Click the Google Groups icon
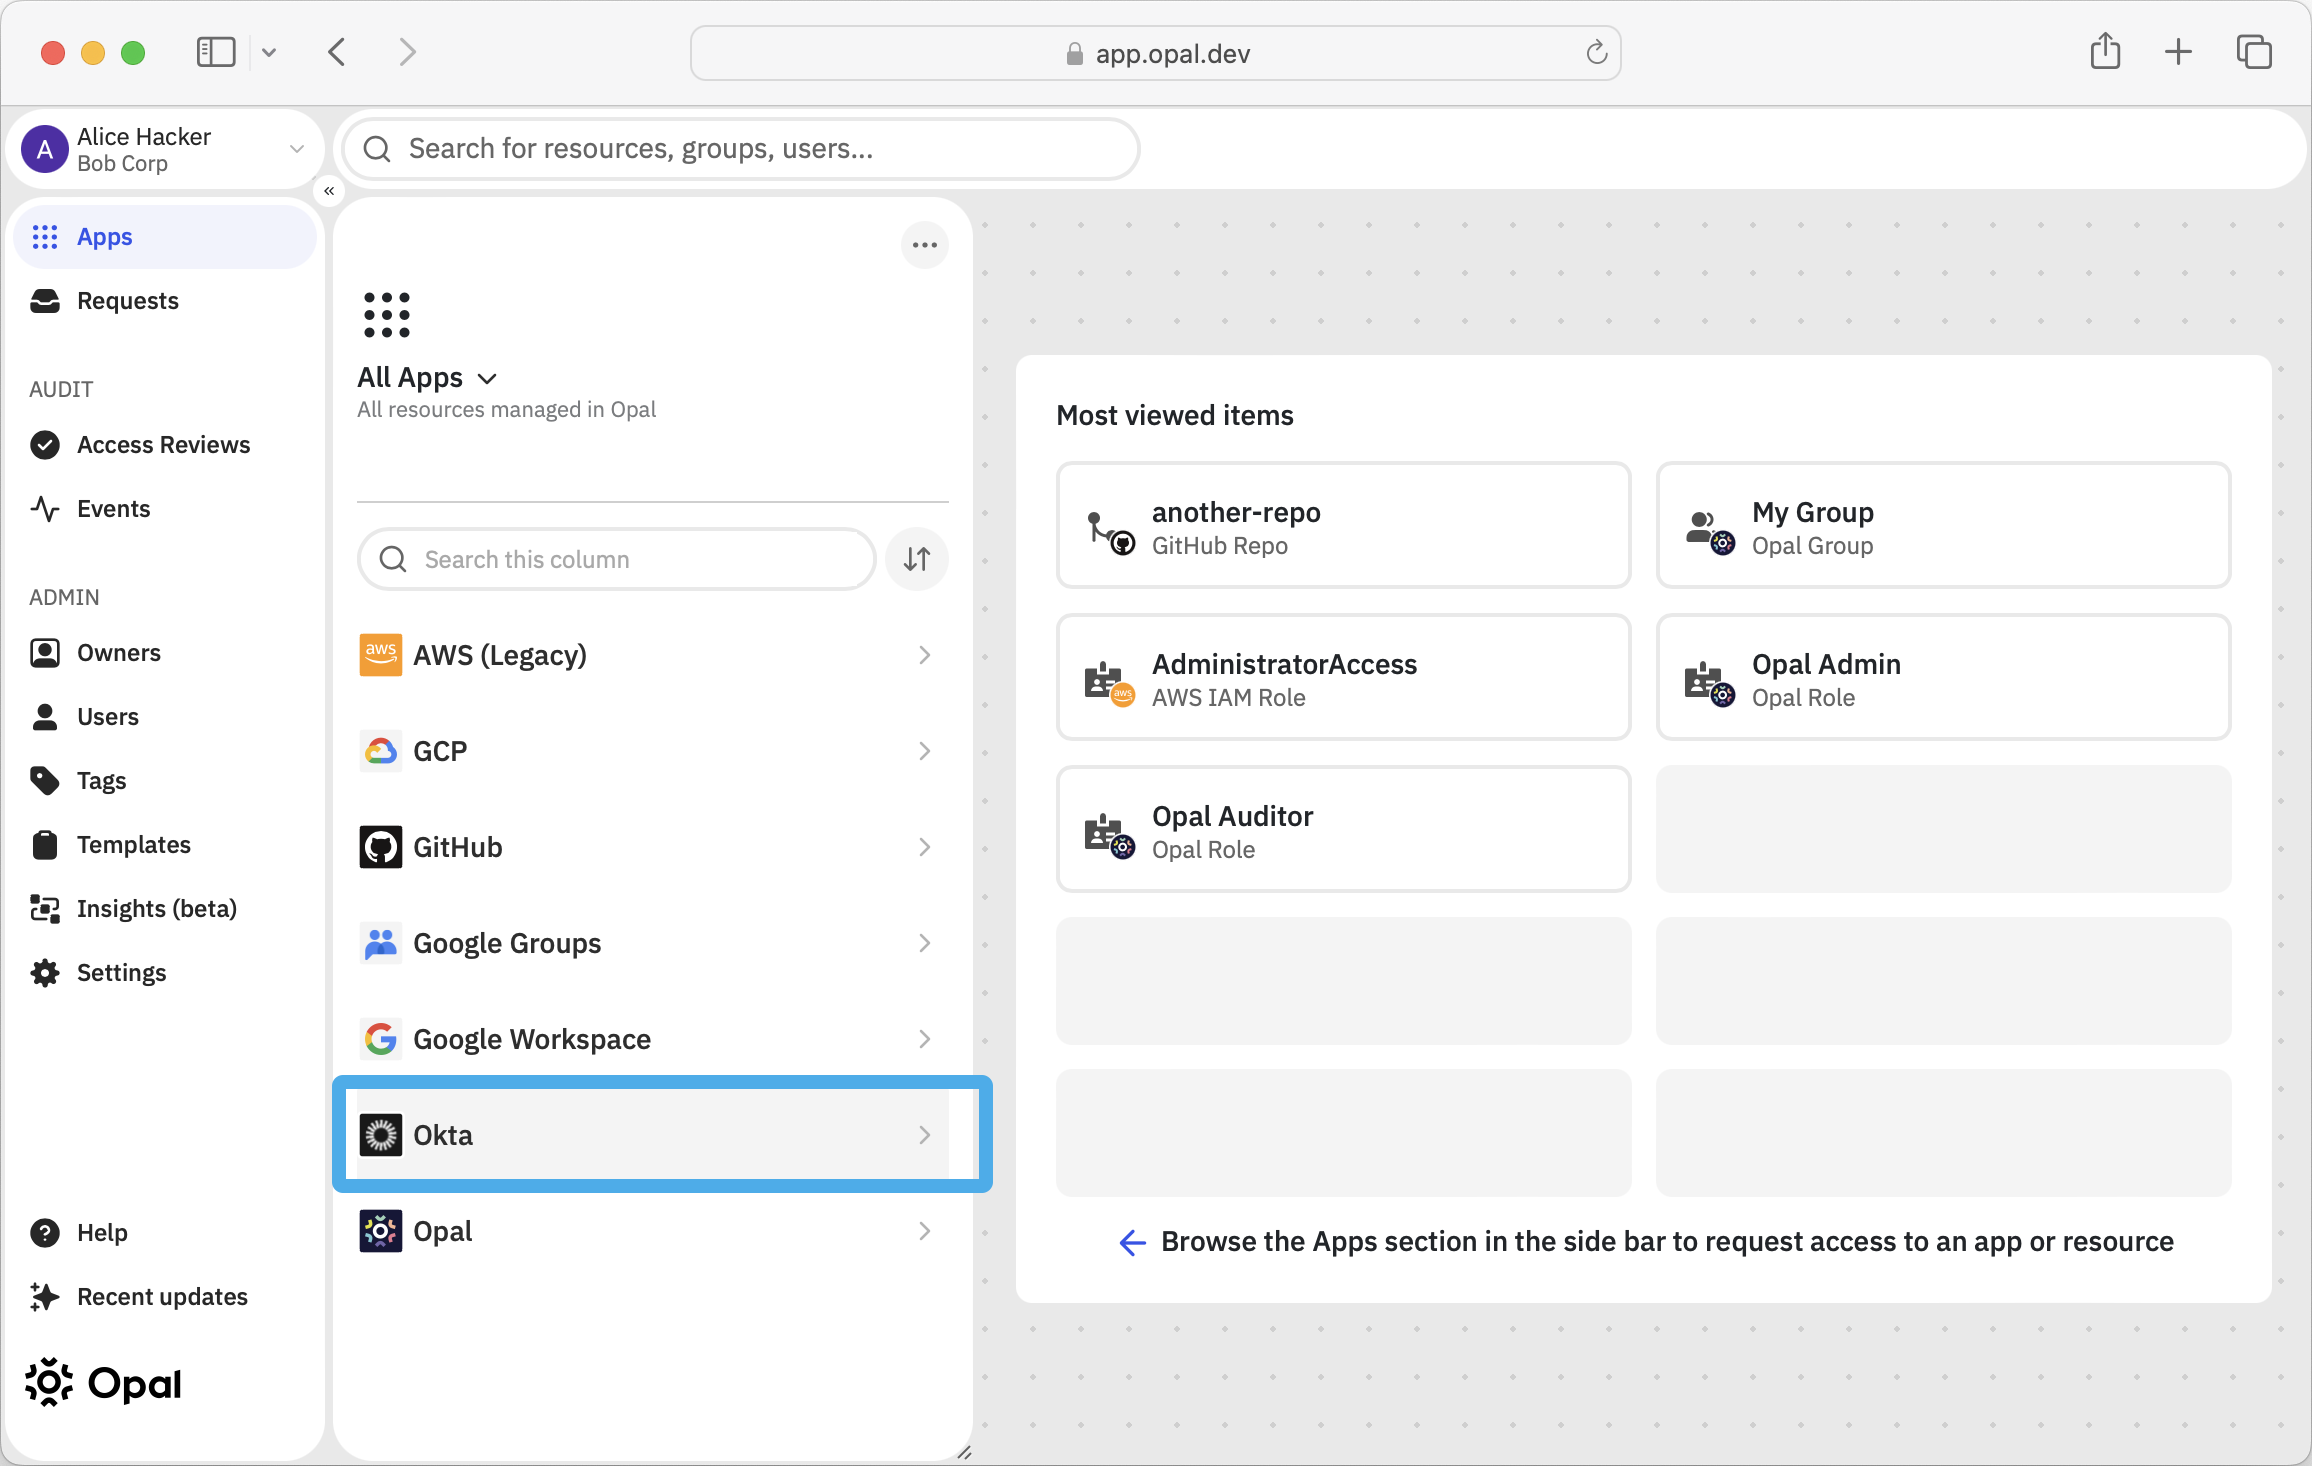The width and height of the screenshot is (2312, 1466). click(x=381, y=943)
